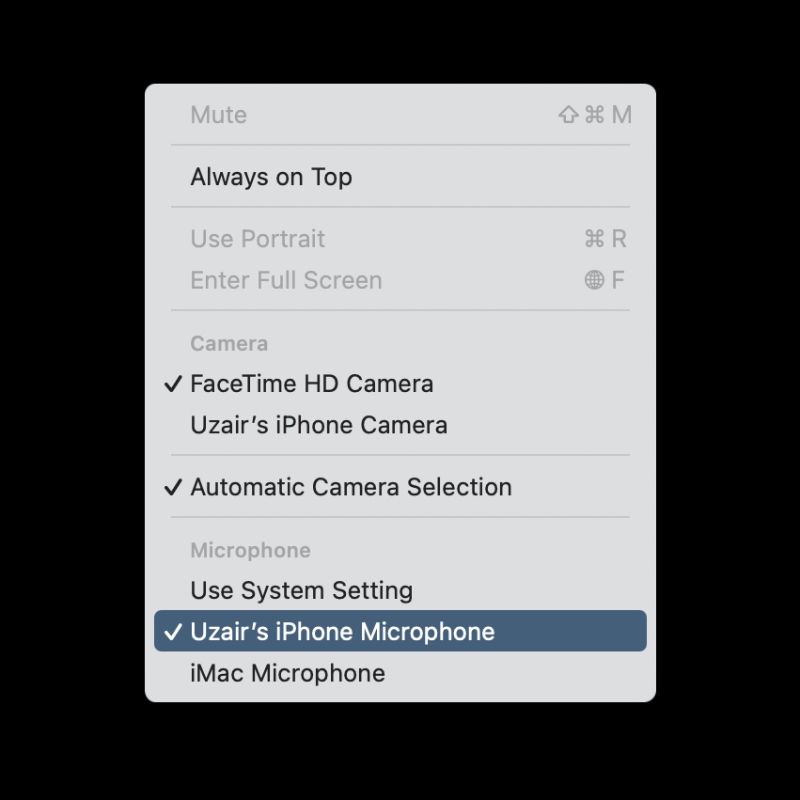
Task: Enable the Always on Top option
Action: tap(271, 177)
